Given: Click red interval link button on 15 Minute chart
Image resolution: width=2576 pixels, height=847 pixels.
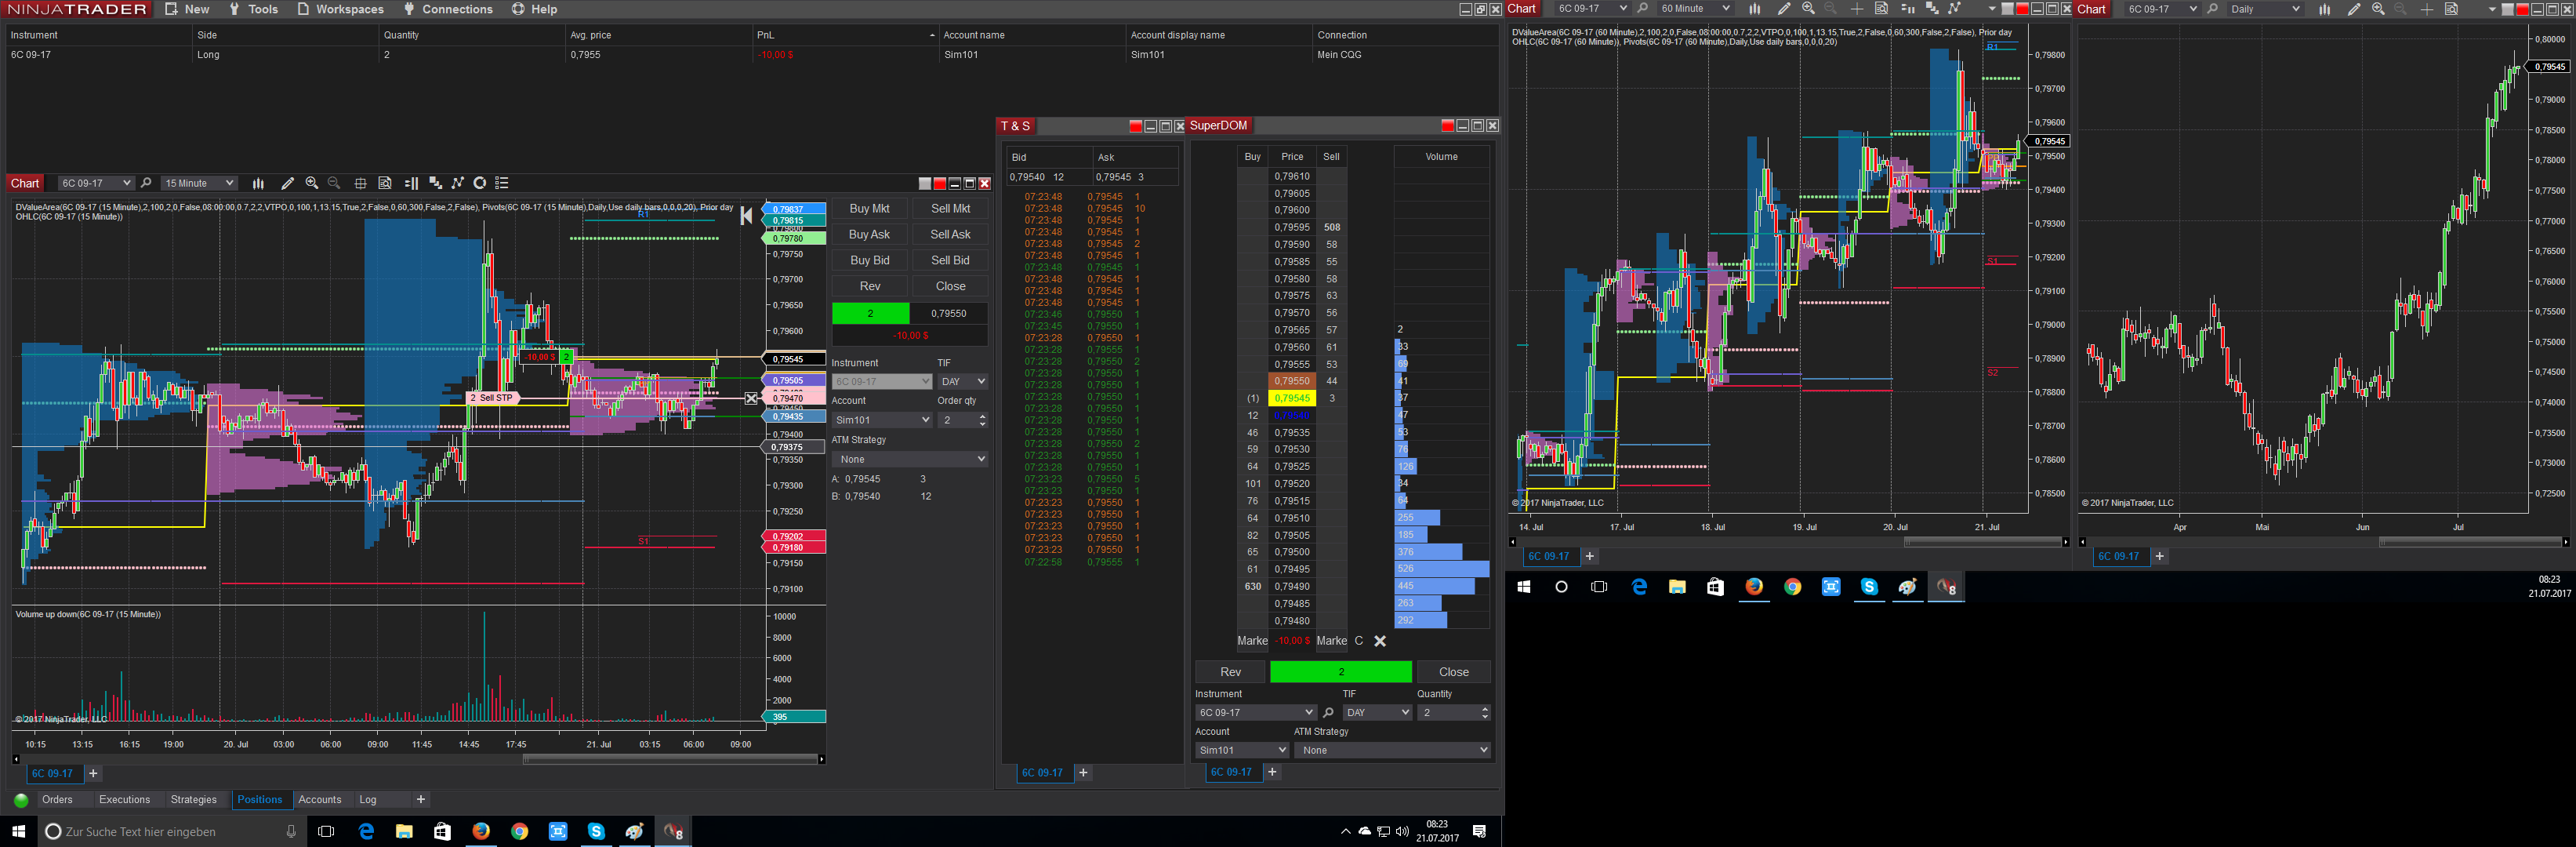Looking at the screenshot, I should [940, 183].
